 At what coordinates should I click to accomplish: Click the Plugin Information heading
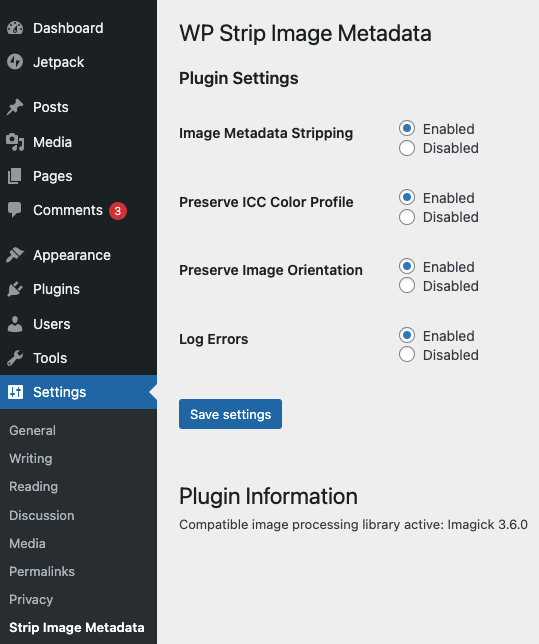pyautogui.click(x=268, y=496)
